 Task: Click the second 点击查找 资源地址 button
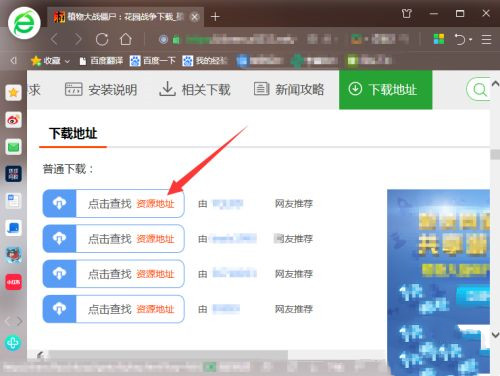tap(113, 239)
